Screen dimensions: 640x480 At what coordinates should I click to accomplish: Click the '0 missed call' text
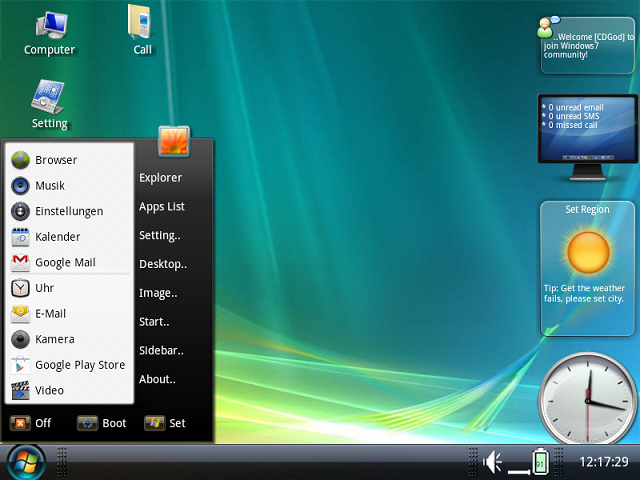point(573,125)
